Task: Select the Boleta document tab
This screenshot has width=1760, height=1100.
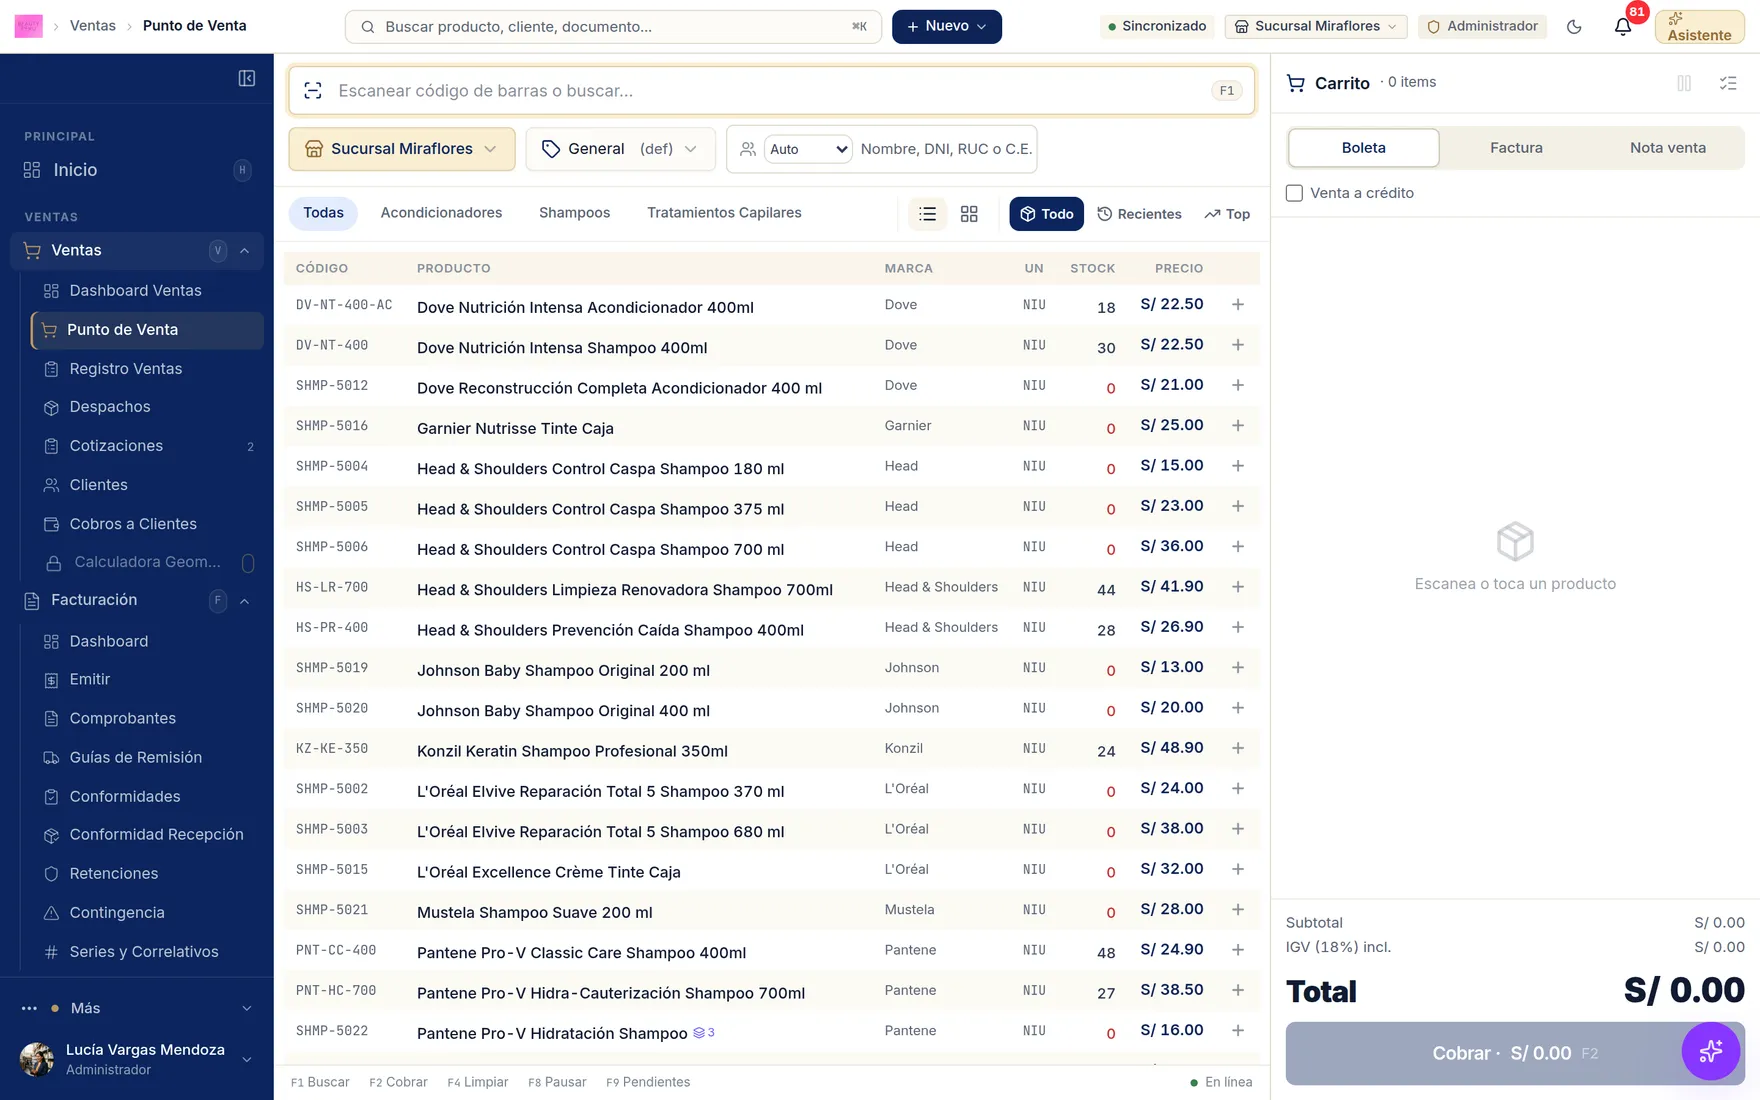Action: point(1363,148)
